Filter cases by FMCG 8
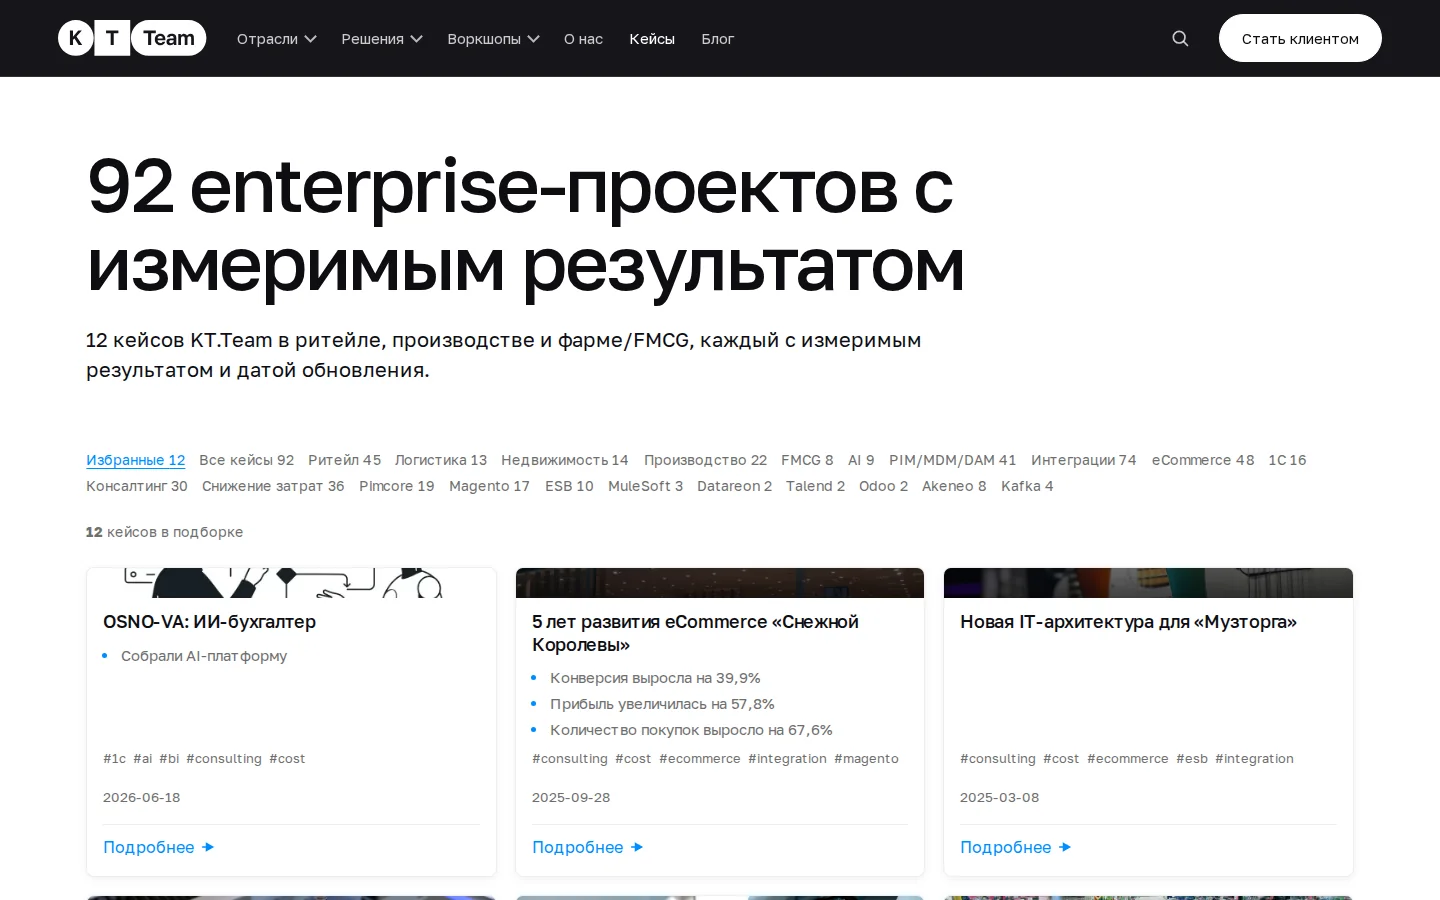 (807, 460)
